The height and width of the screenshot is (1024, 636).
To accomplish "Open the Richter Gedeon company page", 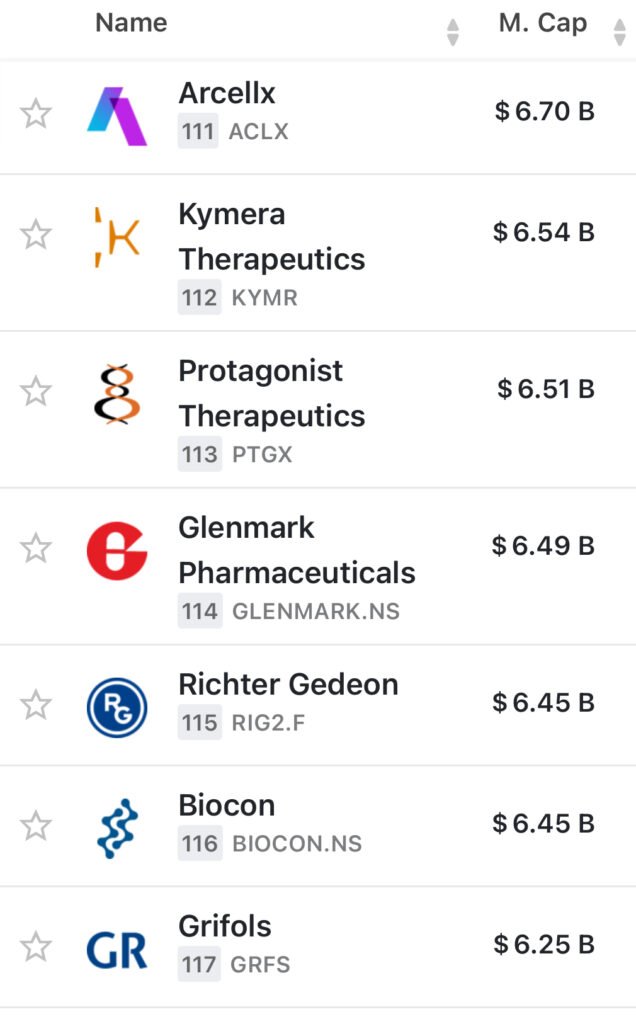I will 288,685.
